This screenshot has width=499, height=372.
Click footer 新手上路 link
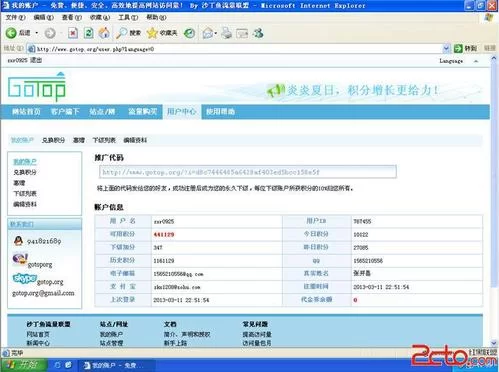pos(175,343)
